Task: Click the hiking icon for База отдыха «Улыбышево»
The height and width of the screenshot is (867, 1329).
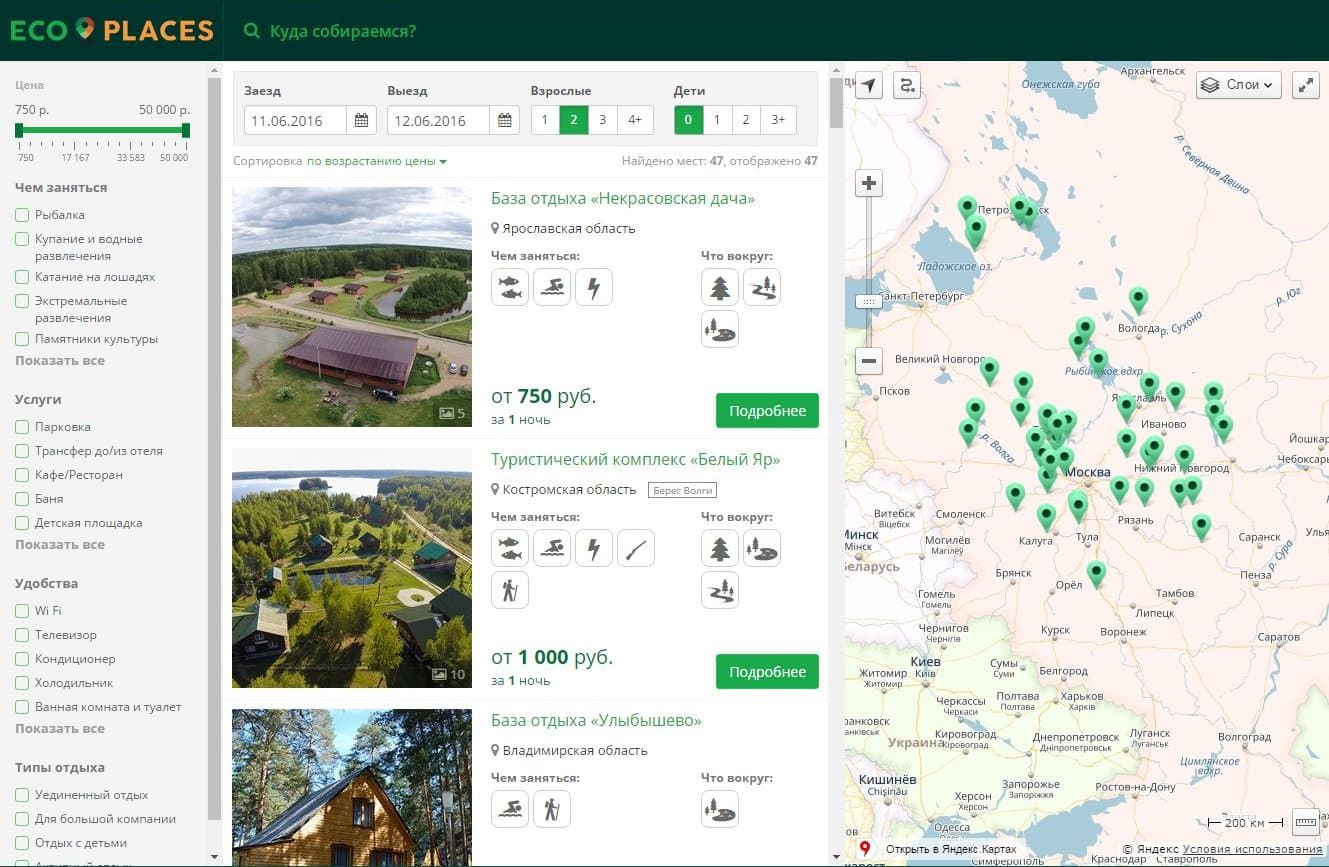Action: (552, 809)
